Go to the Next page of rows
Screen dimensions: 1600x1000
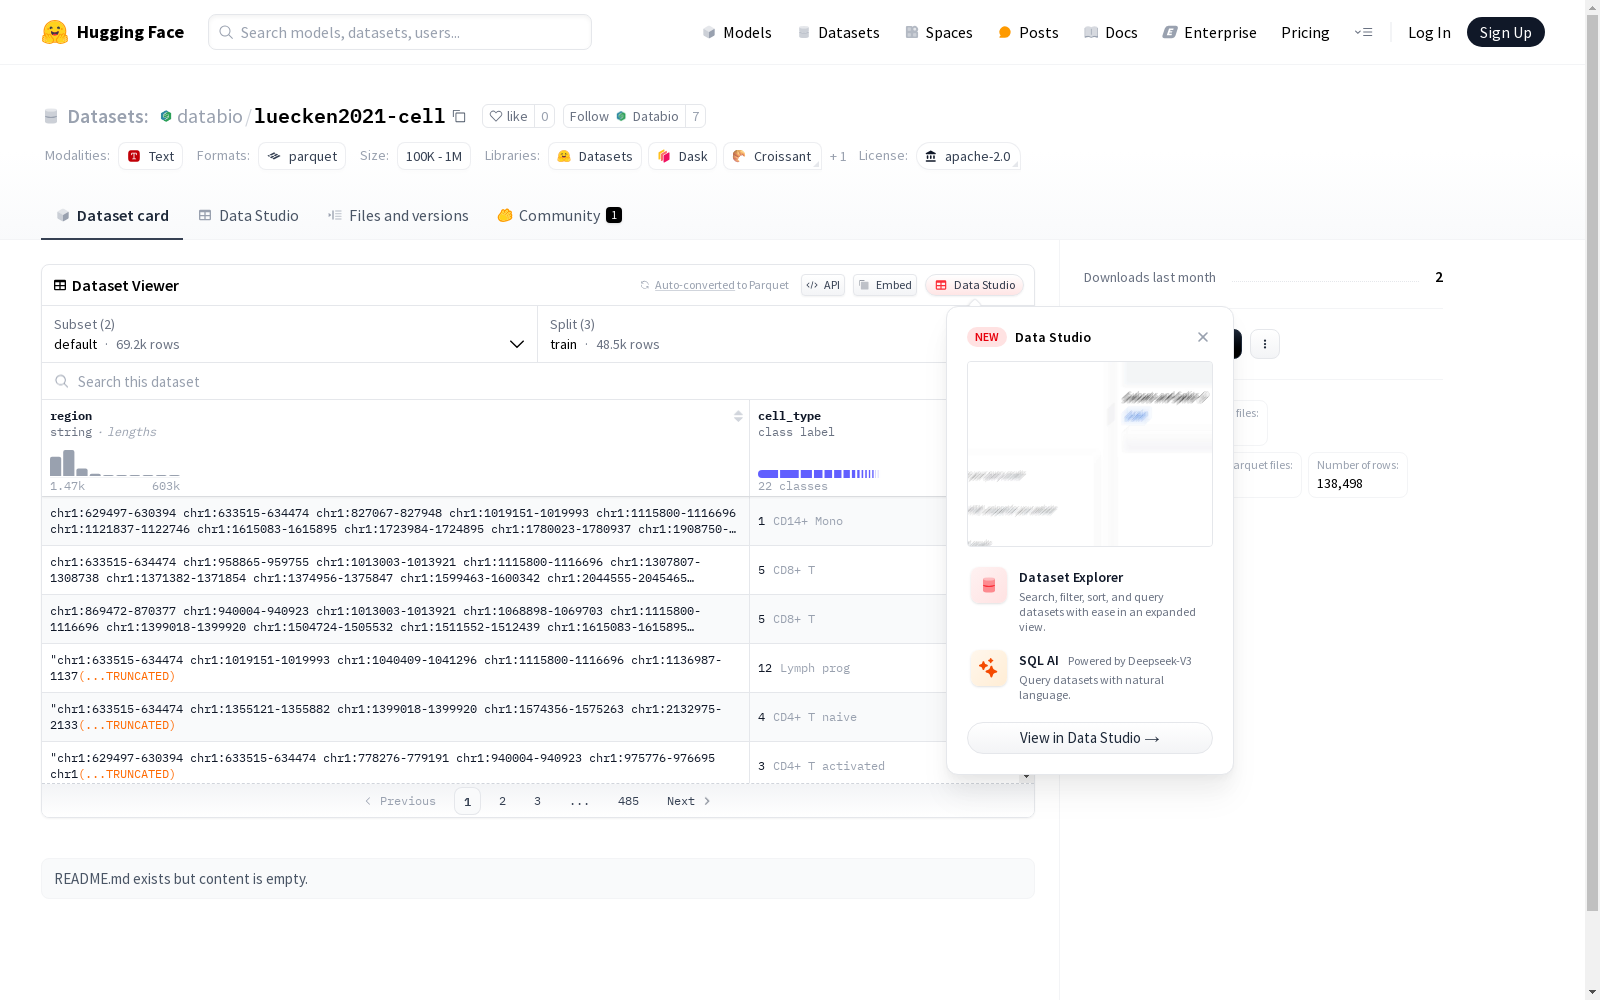pyautogui.click(x=689, y=801)
